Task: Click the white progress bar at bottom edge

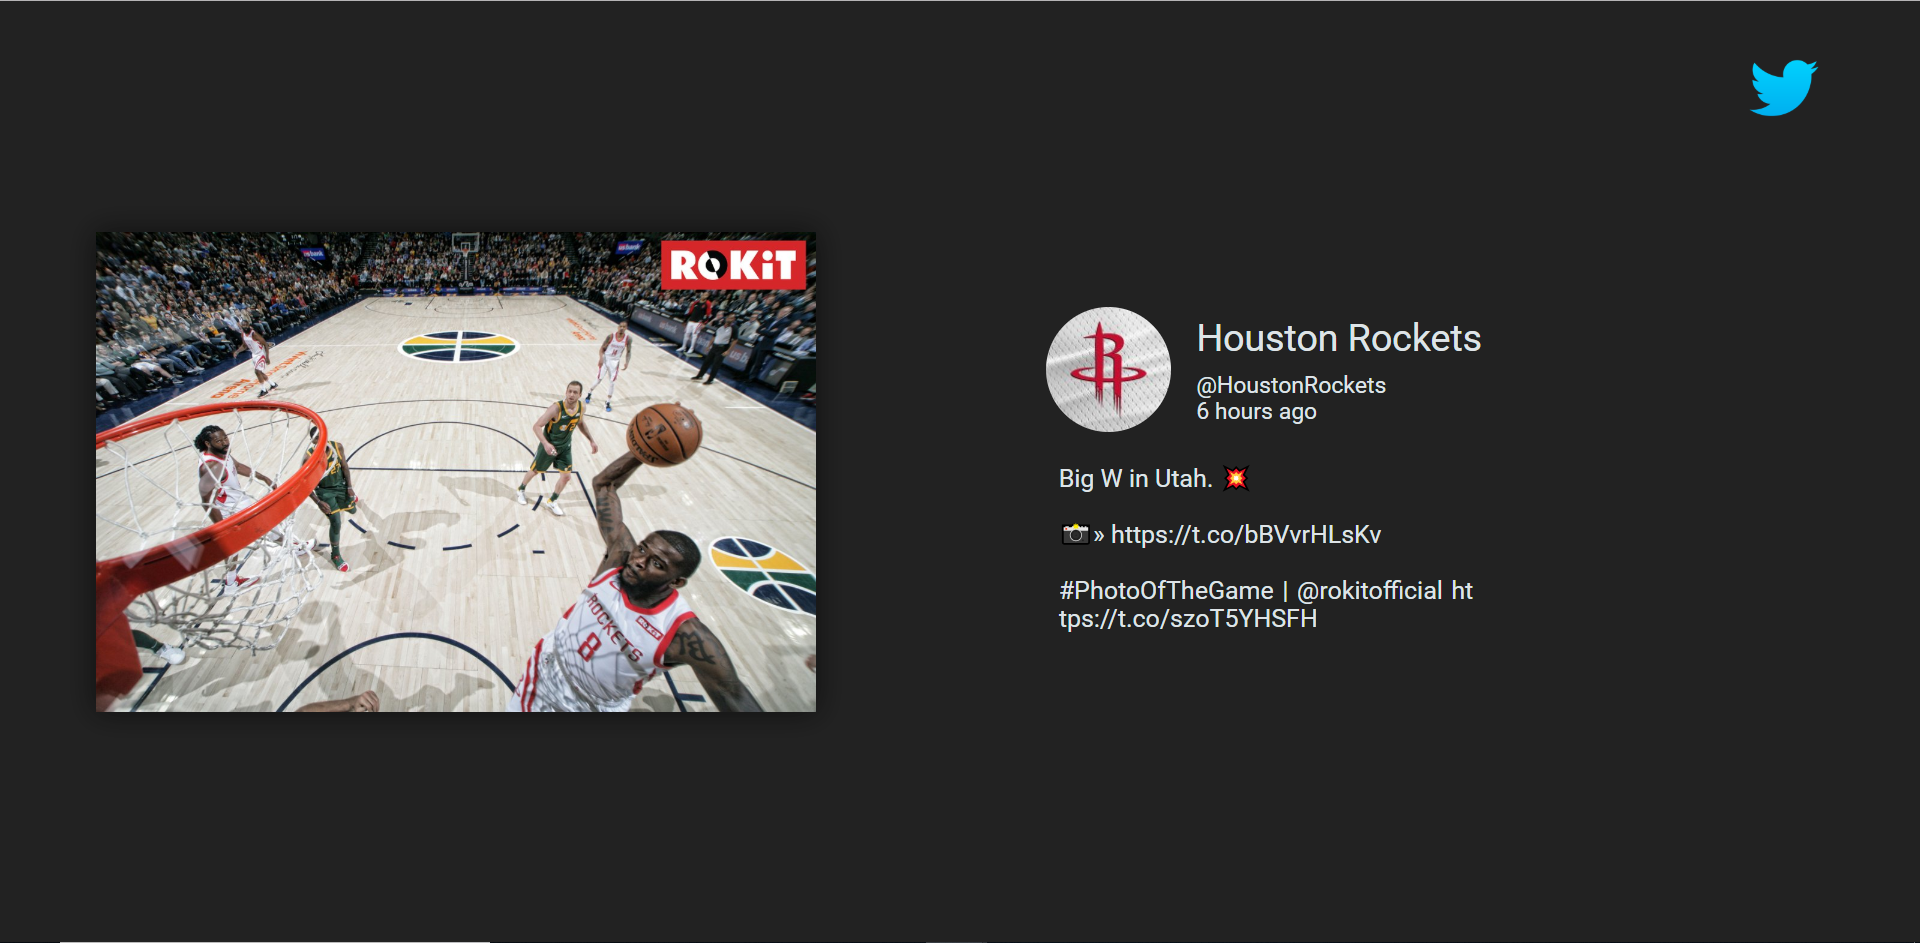Action: tap(275, 940)
